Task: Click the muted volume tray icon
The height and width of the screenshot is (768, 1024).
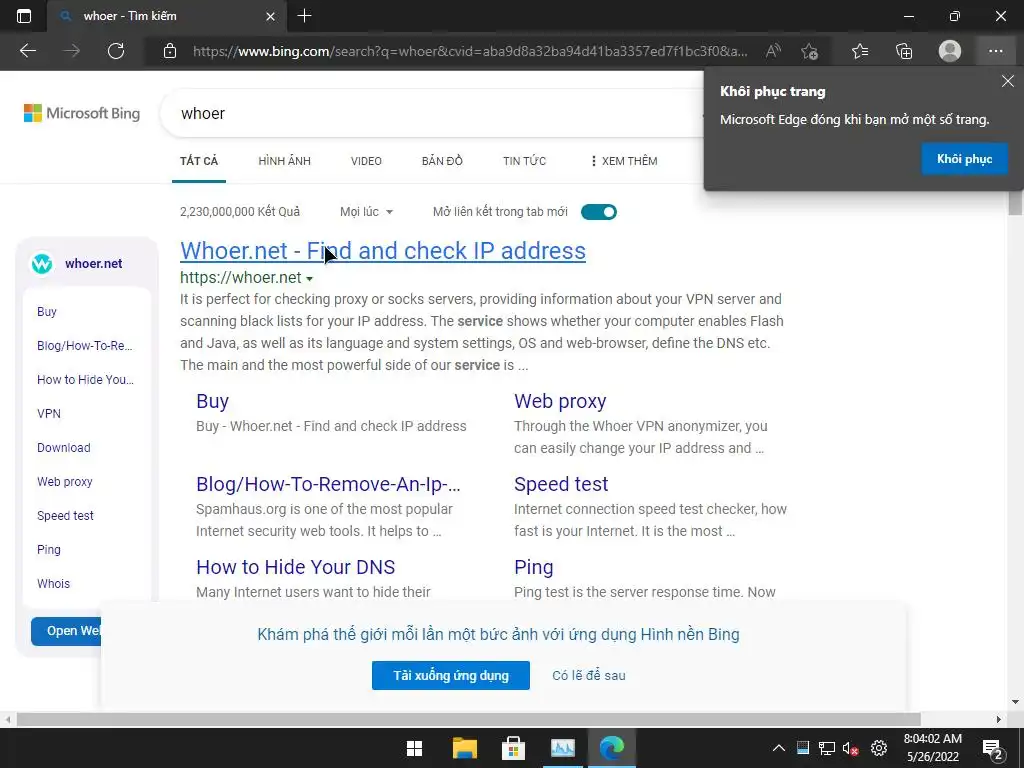Action: [850, 748]
